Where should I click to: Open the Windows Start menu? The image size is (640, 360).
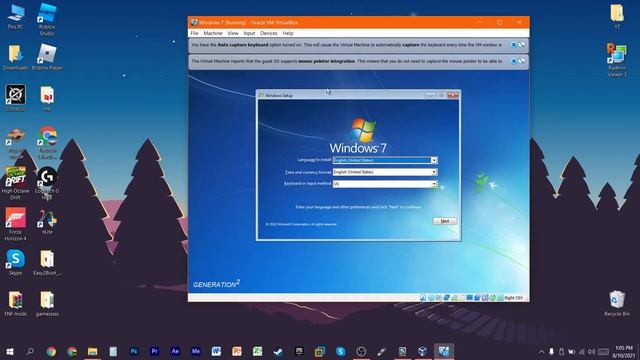click(x=10, y=351)
